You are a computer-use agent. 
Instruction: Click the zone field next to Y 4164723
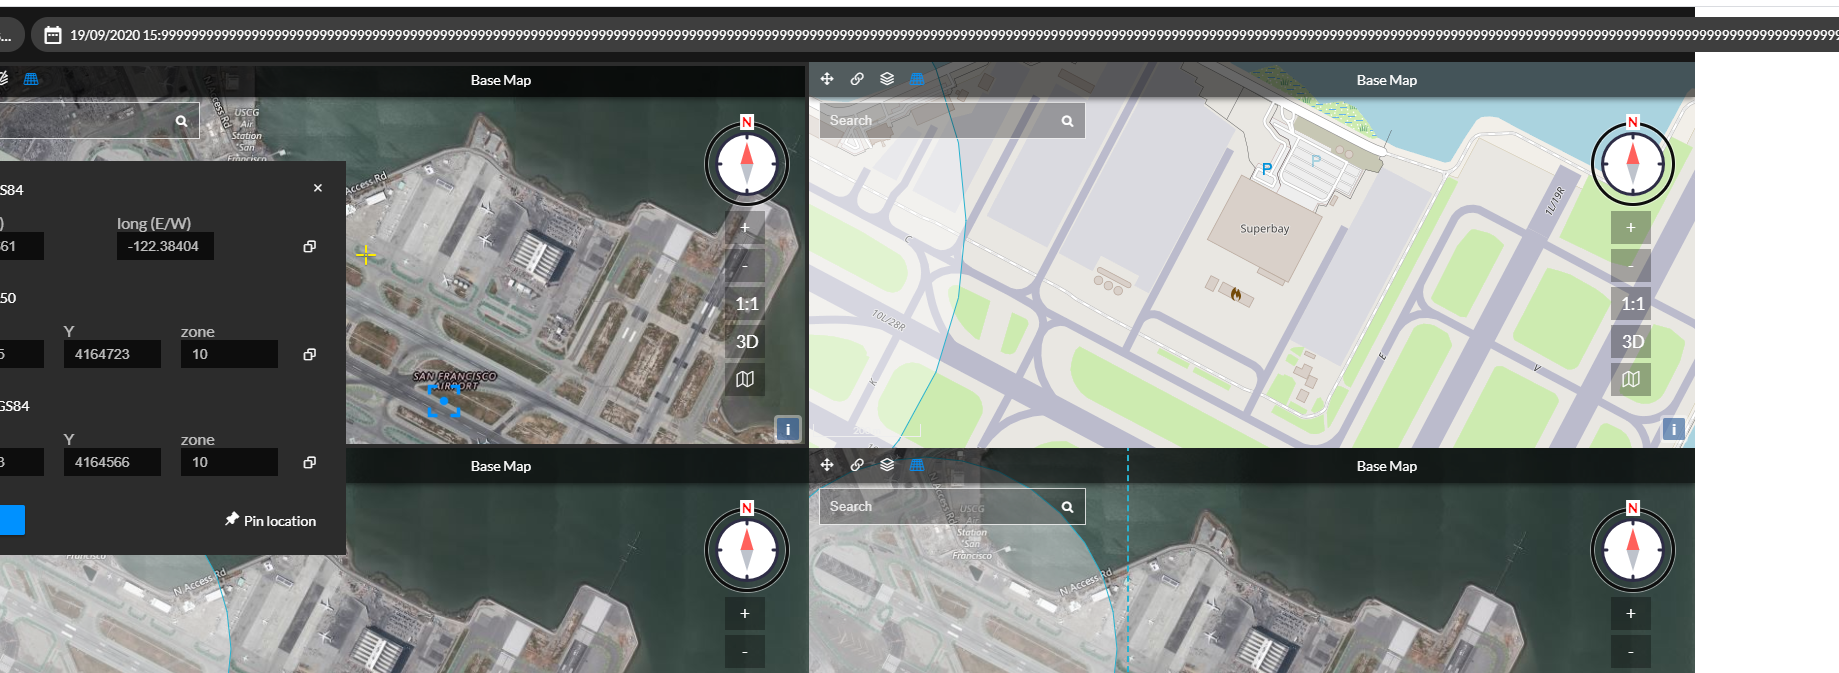[x=229, y=354]
